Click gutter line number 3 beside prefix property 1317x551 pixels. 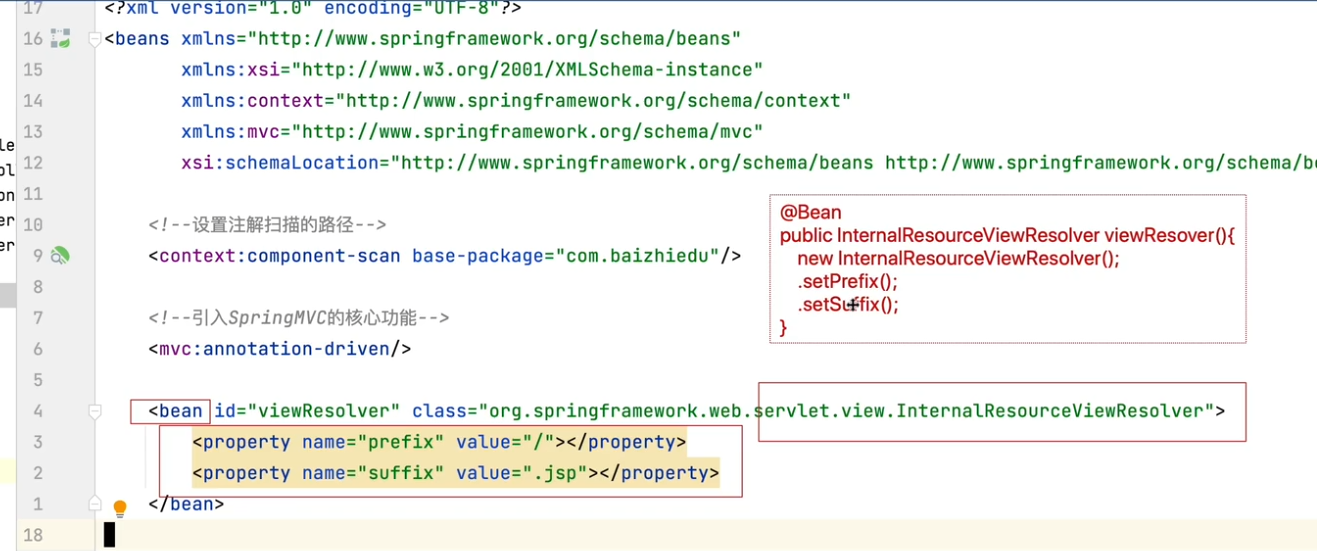(x=38, y=442)
